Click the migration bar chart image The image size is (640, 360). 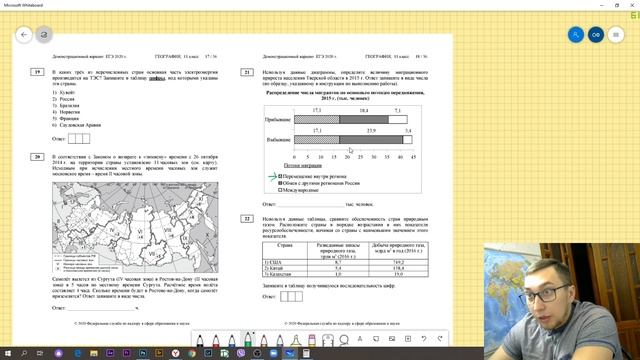tap(343, 149)
